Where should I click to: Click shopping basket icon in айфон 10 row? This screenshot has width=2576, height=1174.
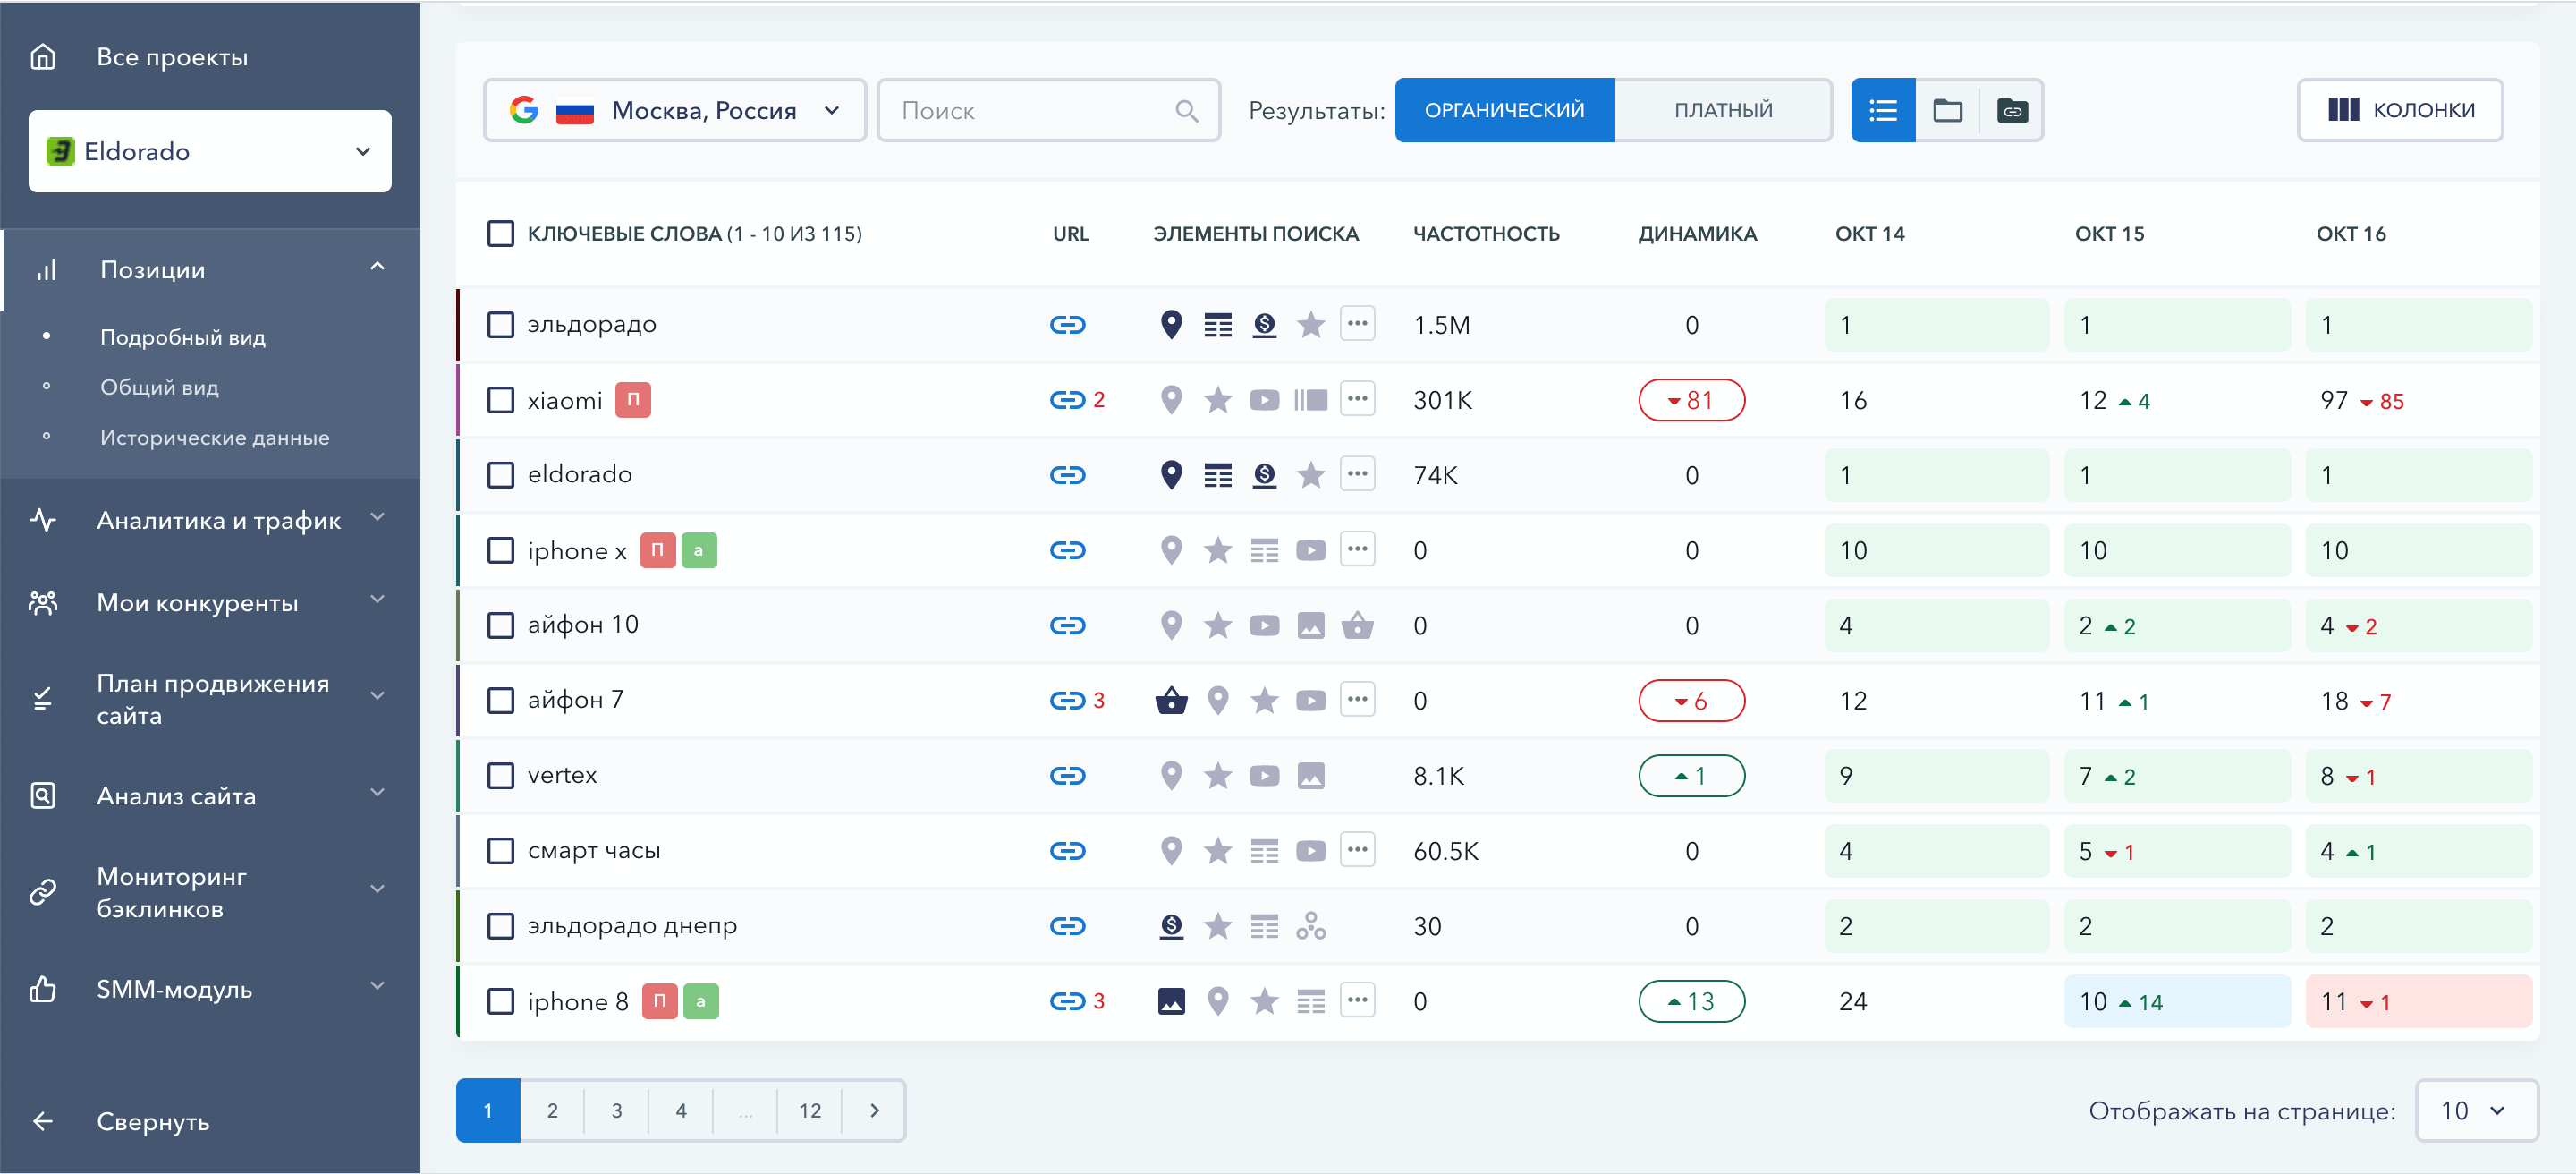1357,626
